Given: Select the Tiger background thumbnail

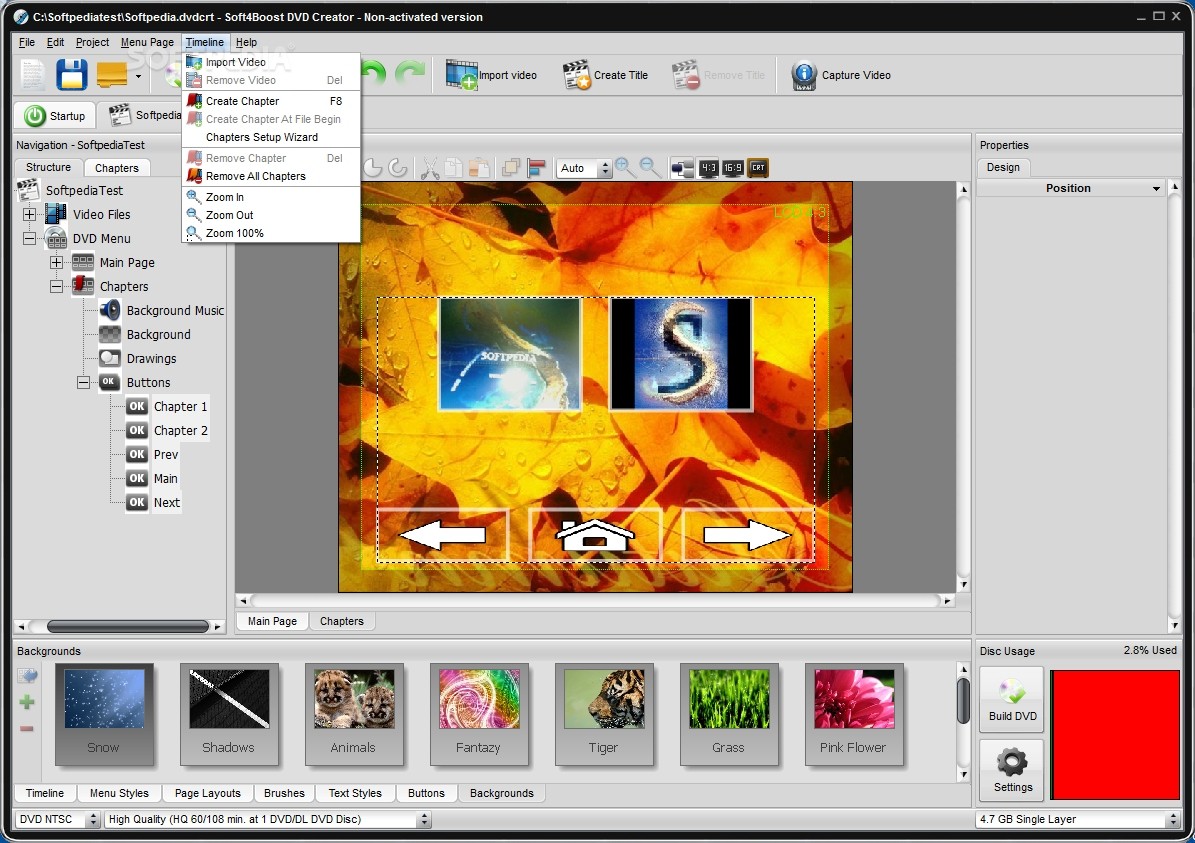Looking at the screenshot, I should click(604, 713).
